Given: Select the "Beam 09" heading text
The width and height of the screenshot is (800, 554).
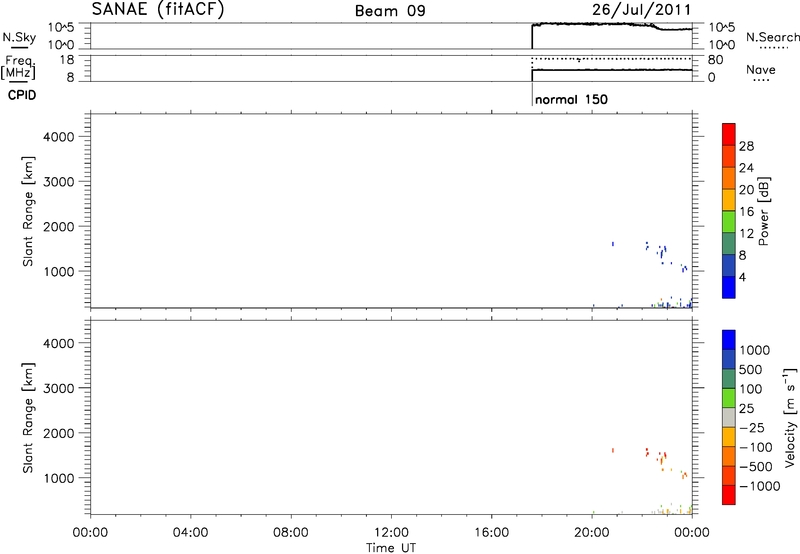Looking at the screenshot, I should (x=390, y=11).
